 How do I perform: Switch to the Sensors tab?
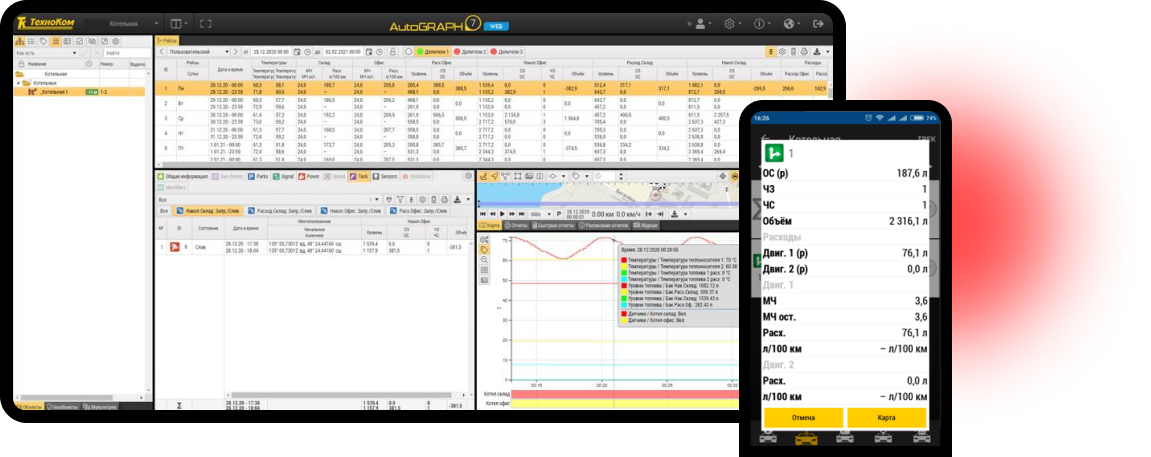[x=384, y=175]
